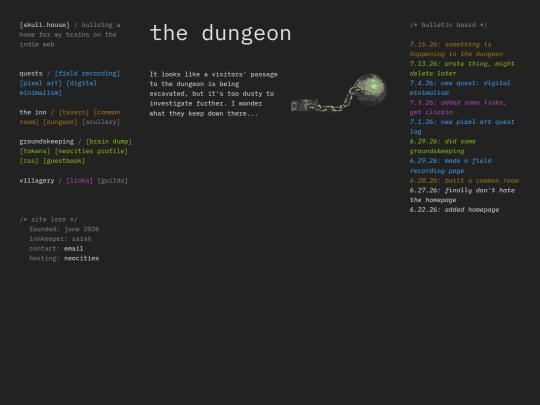The height and width of the screenshot is (405, 540).
Task: Click the 'innkeeper: sarah' line
Action: 60,239
